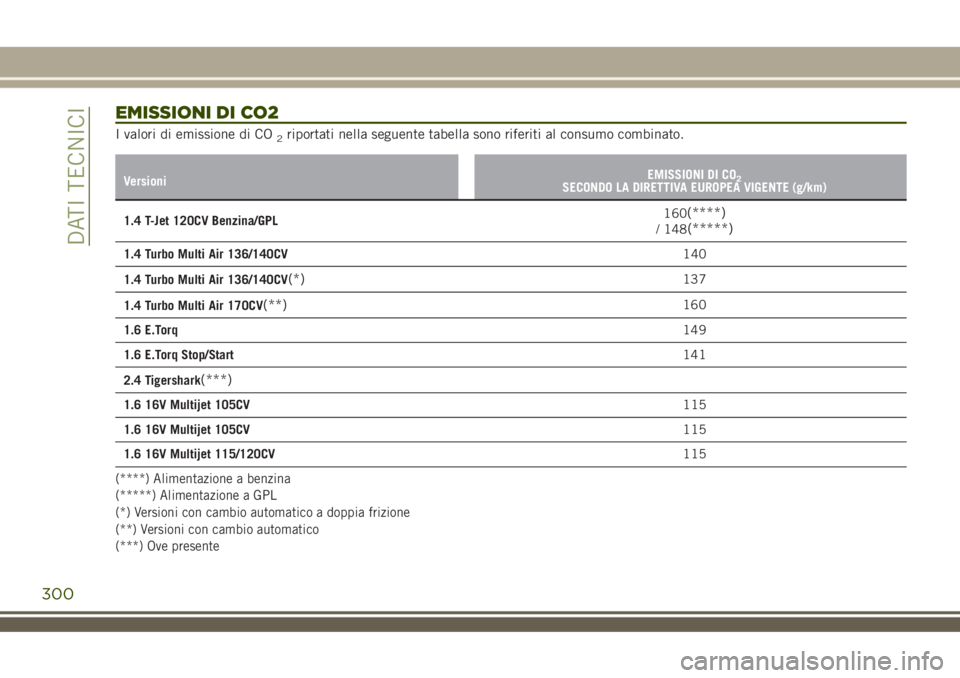The width and height of the screenshot is (960, 678).
Task: Select the '1.4 Turbo Multi Air 136/140CV(*)' row label
Action: coord(214,279)
